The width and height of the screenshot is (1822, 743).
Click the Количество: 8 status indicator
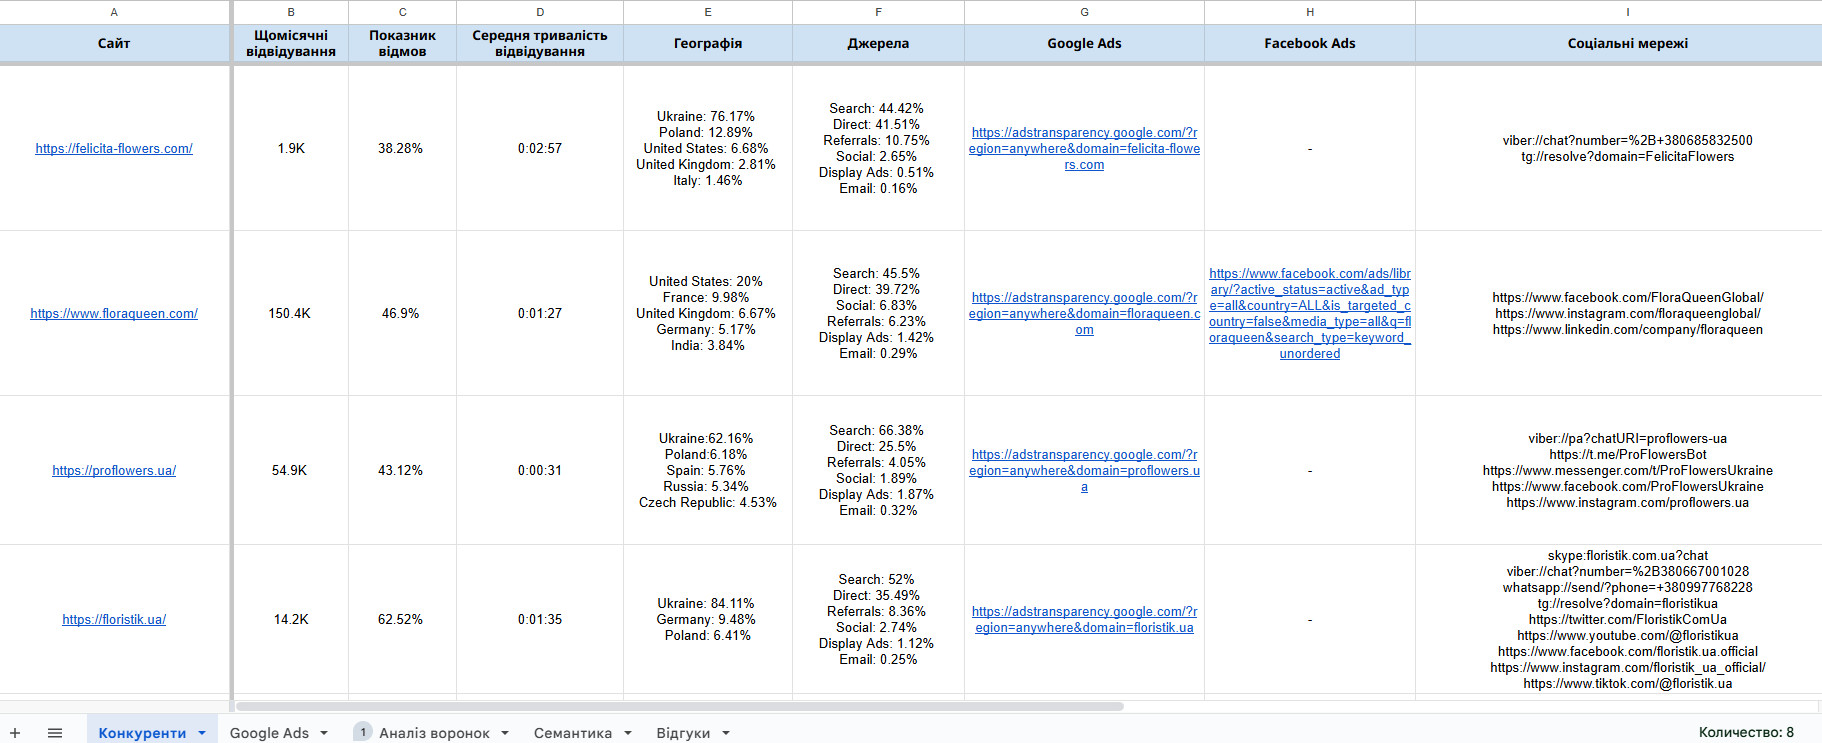coord(1746,733)
